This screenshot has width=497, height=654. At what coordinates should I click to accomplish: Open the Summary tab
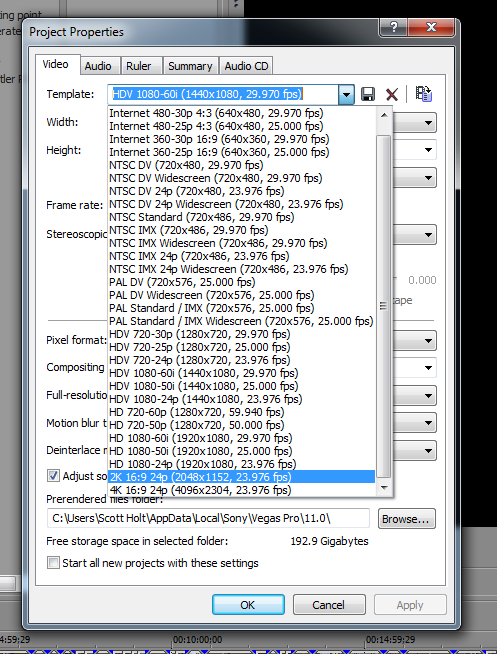tap(190, 66)
